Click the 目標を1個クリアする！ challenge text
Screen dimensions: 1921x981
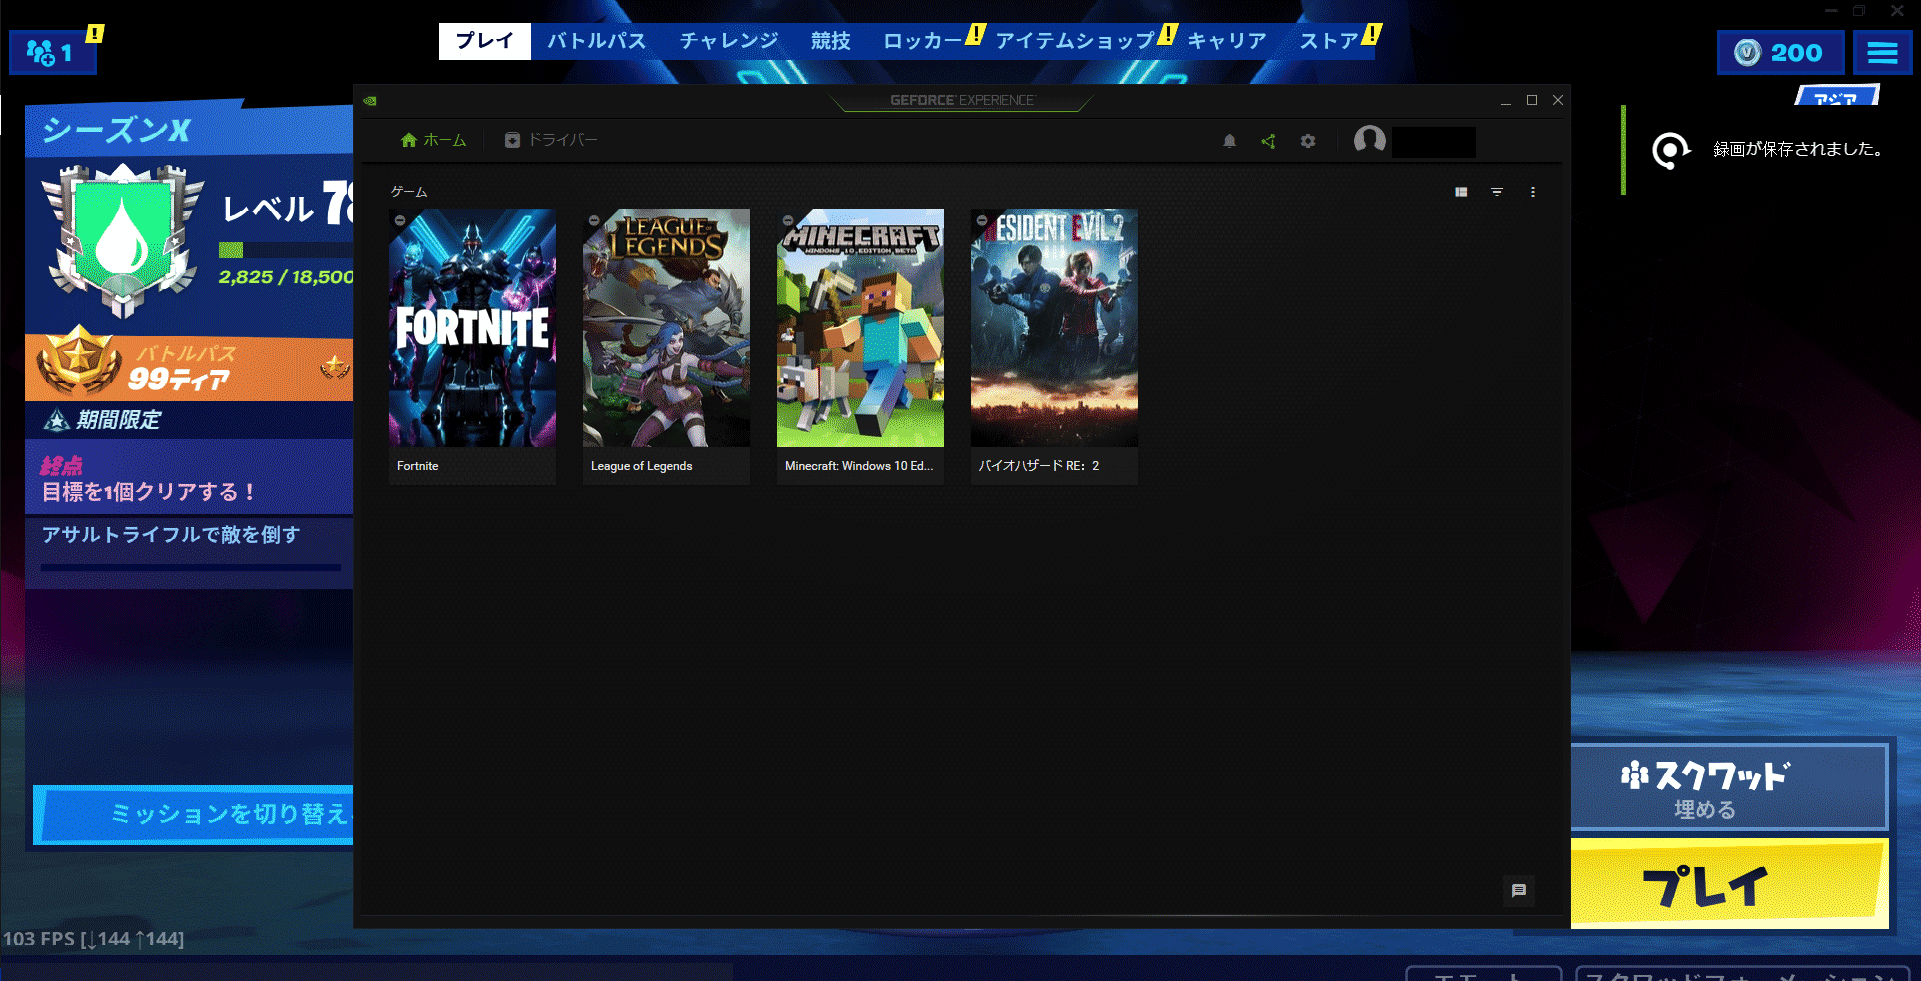[x=150, y=492]
